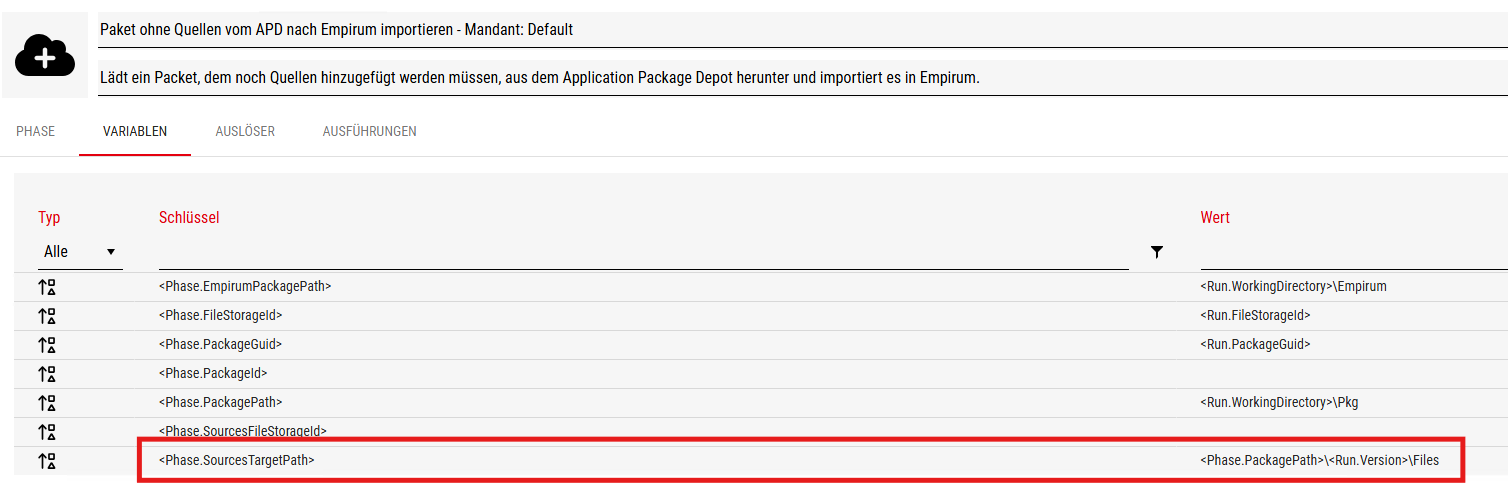Viewport: 1508px width, 496px height.
Task: Sort by the Schlüssel column header
Action: pyautogui.click(x=189, y=217)
